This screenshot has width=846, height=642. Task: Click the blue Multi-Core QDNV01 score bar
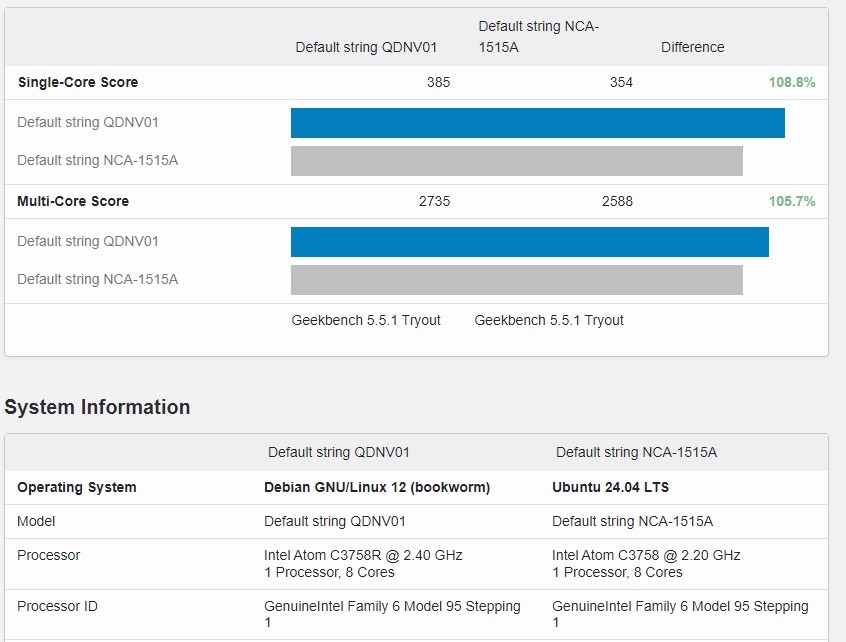coord(529,242)
